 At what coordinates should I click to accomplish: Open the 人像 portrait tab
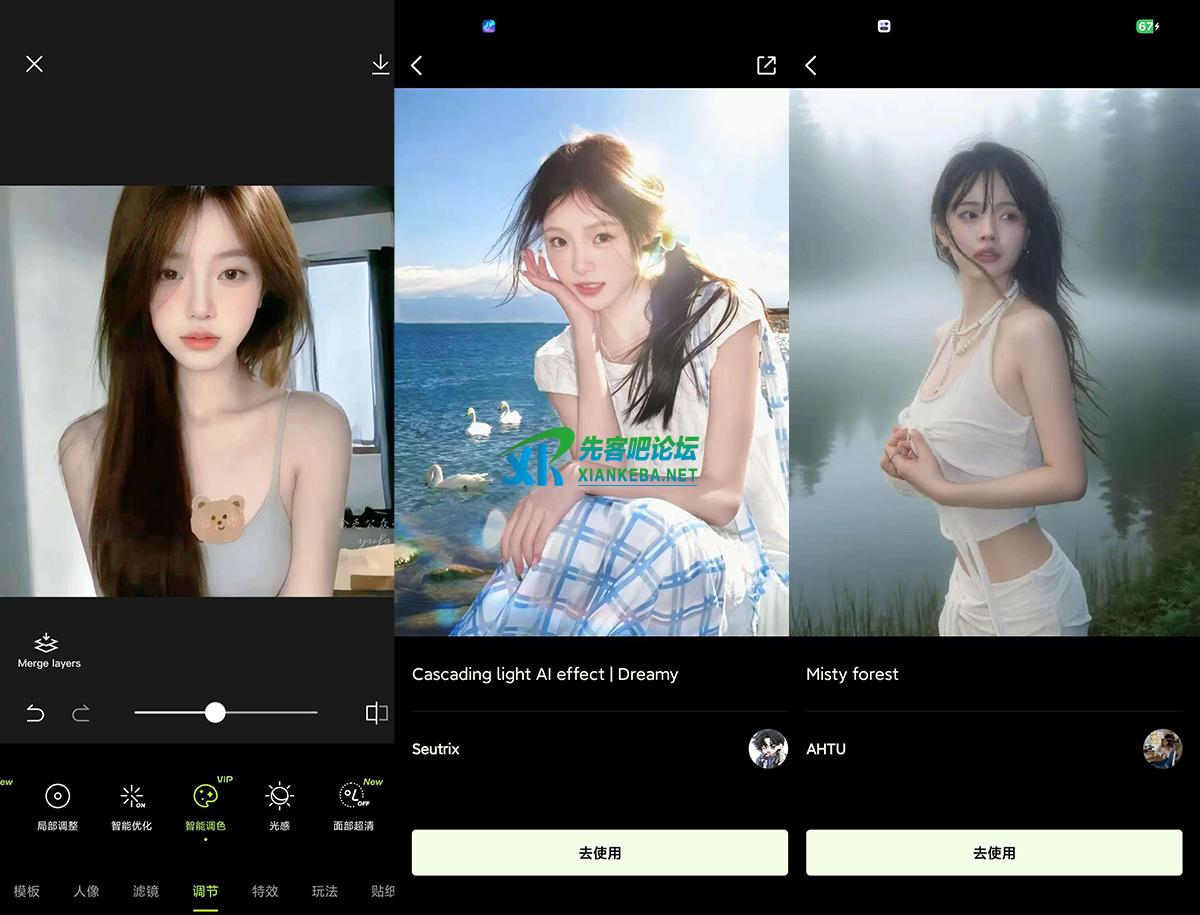pyautogui.click(x=87, y=891)
